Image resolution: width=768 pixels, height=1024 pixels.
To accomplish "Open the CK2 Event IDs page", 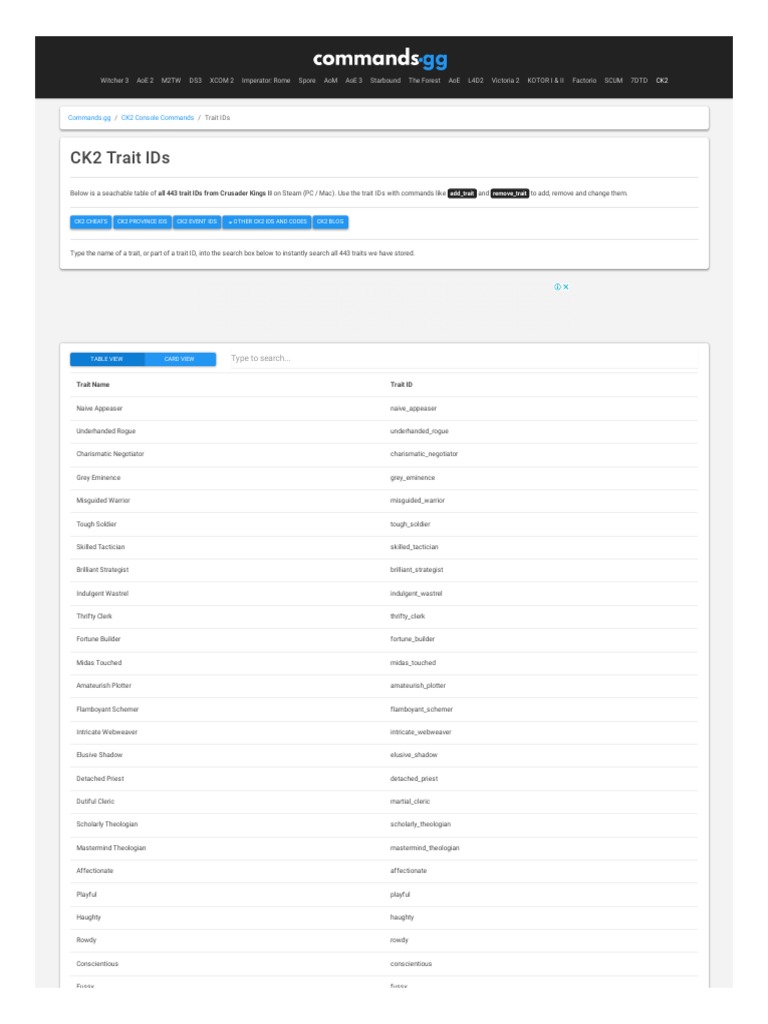I will 197,221.
